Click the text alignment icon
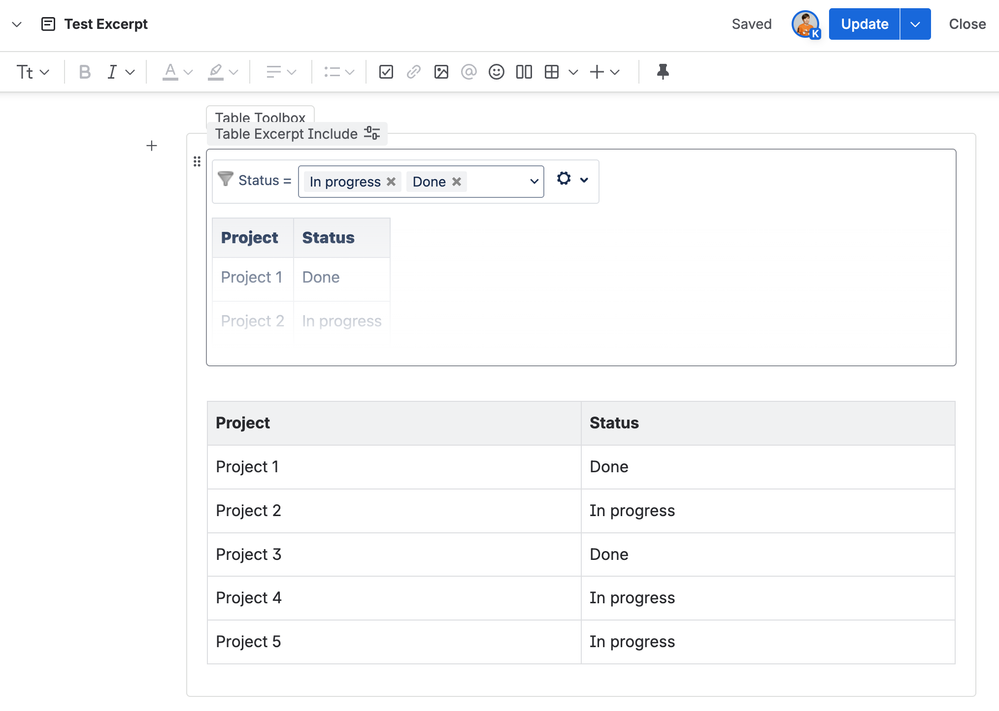Image resolution: width=999 pixels, height=711 pixels. click(x=274, y=72)
